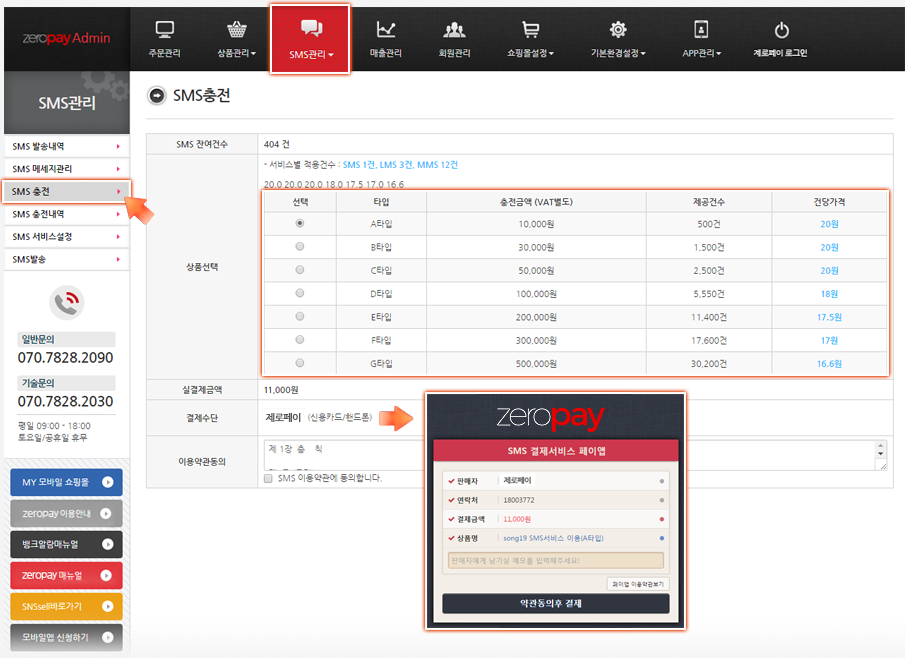The width and height of the screenshot is (905, 658).
Task: Select the F타입 radio button
Action: 300,339
